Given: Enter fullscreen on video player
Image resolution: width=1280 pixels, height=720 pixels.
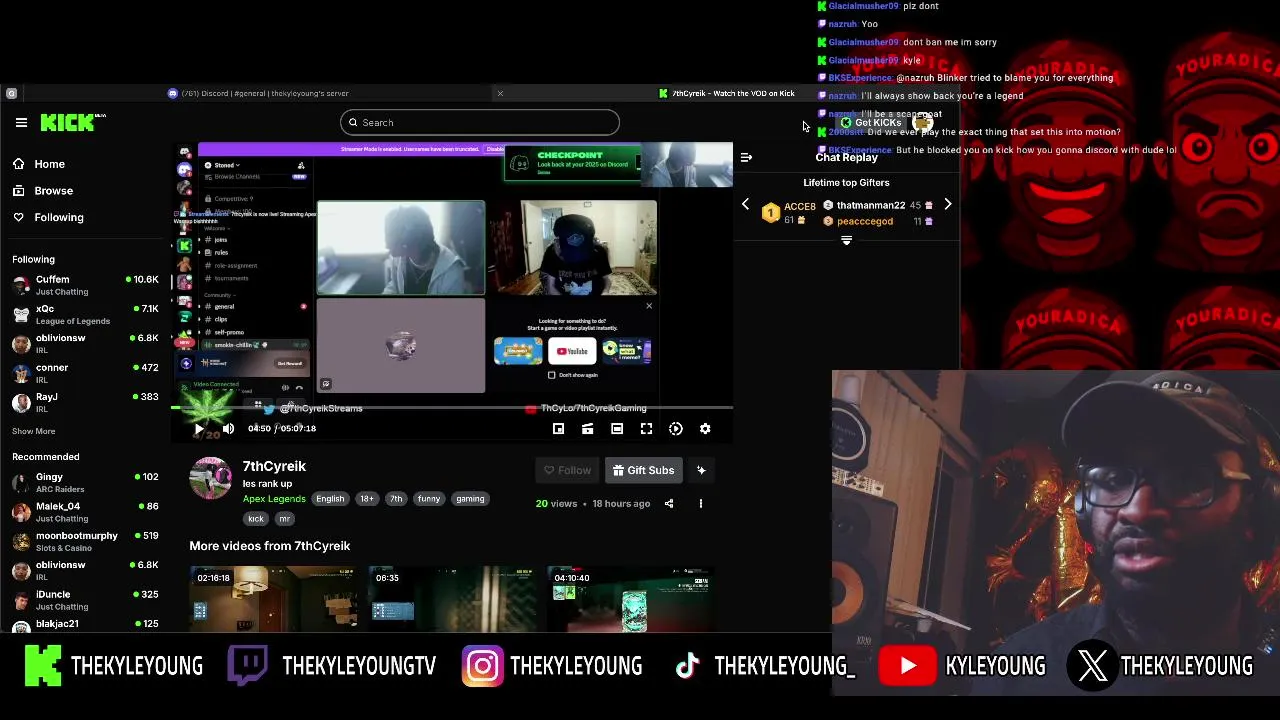Looking at the screenshot, I should [646, 429].
